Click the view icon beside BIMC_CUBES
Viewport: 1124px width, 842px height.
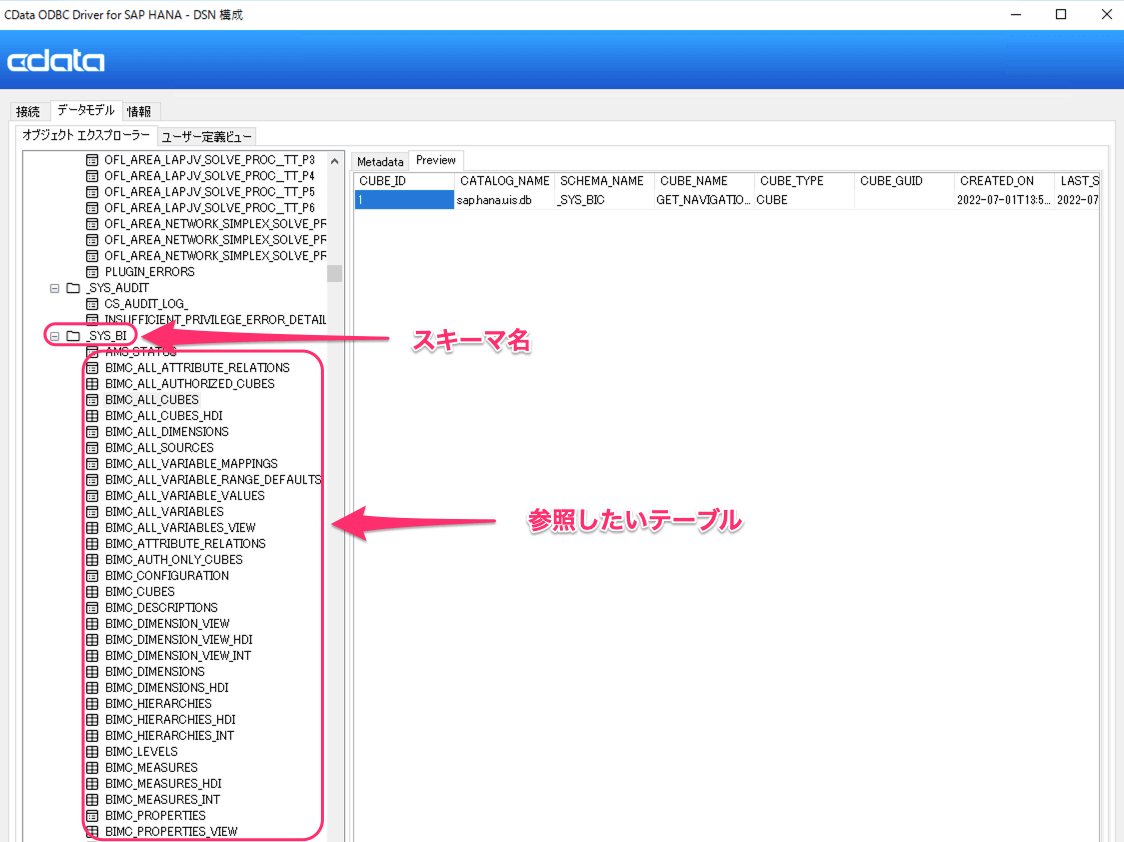(92, 592)
